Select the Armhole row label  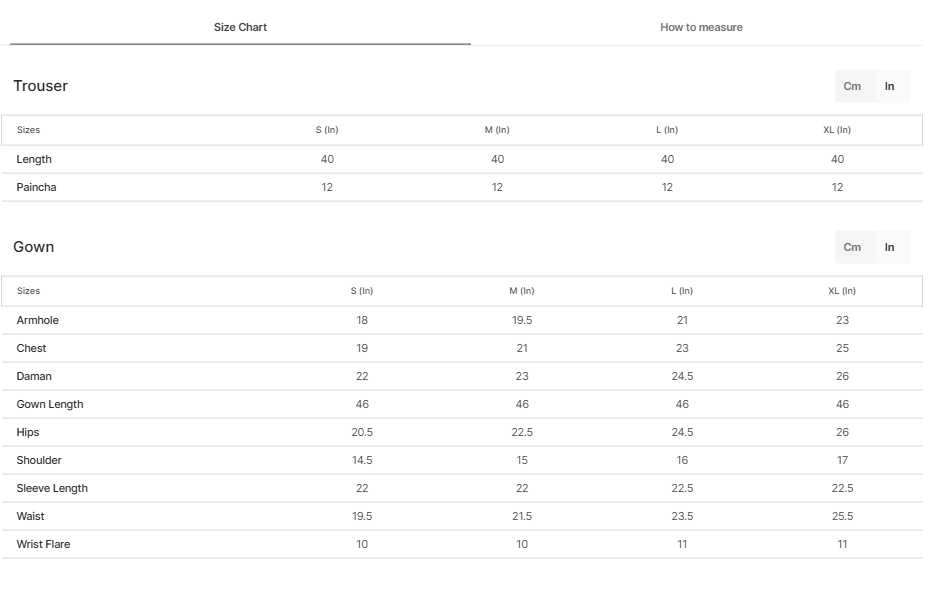[x=38, y=320]
